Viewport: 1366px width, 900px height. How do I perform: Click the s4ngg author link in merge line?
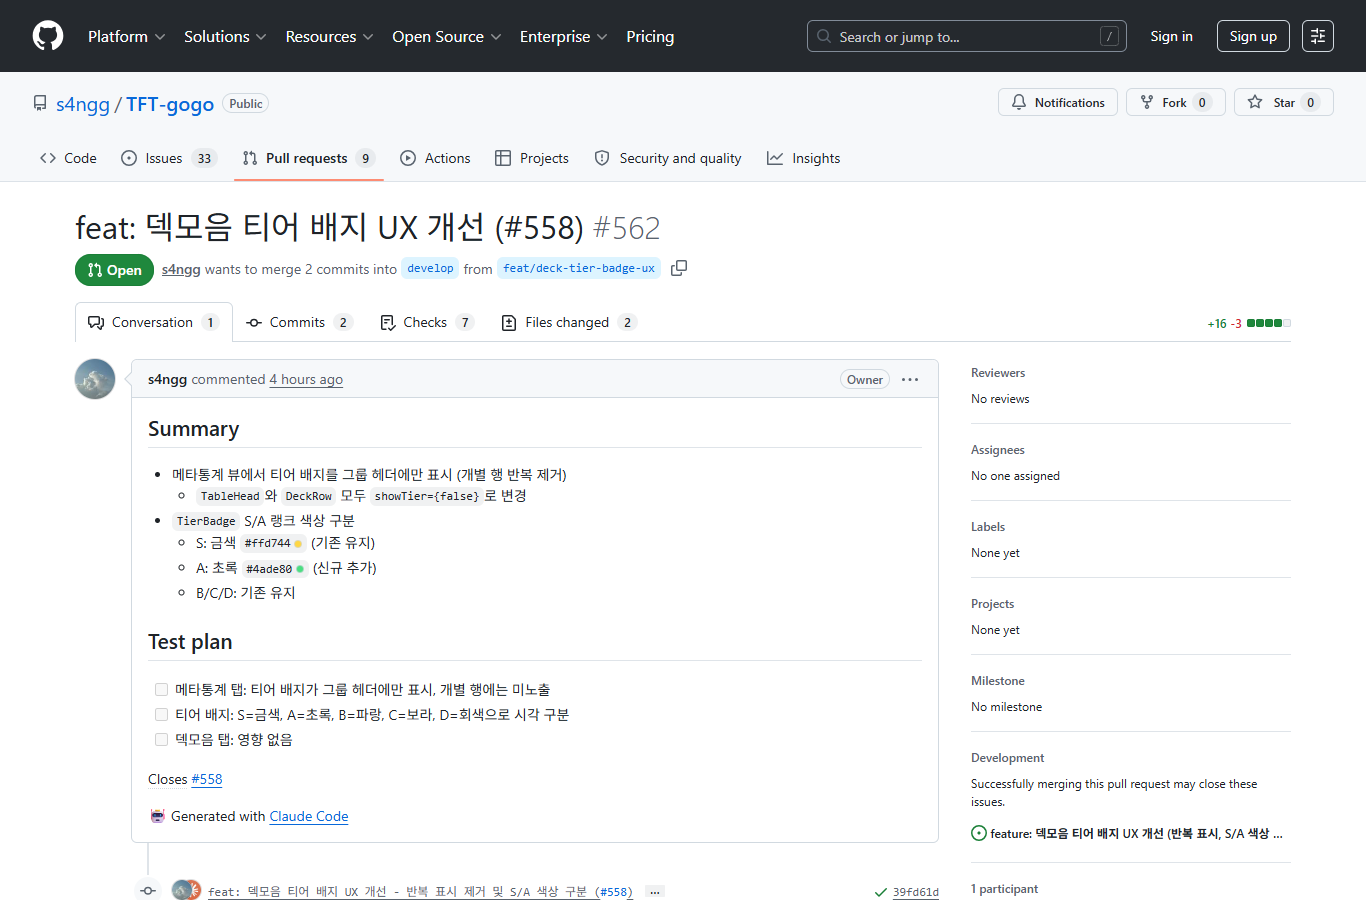(x=181, y=269)
